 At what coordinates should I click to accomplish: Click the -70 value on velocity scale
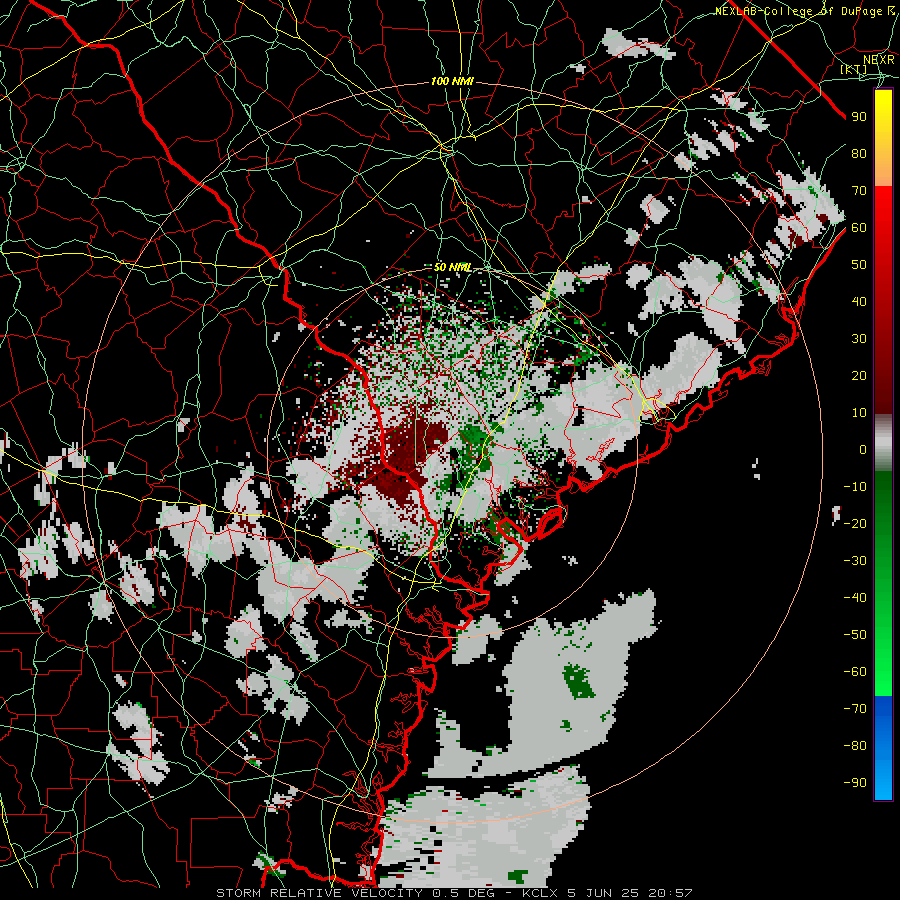855,709
